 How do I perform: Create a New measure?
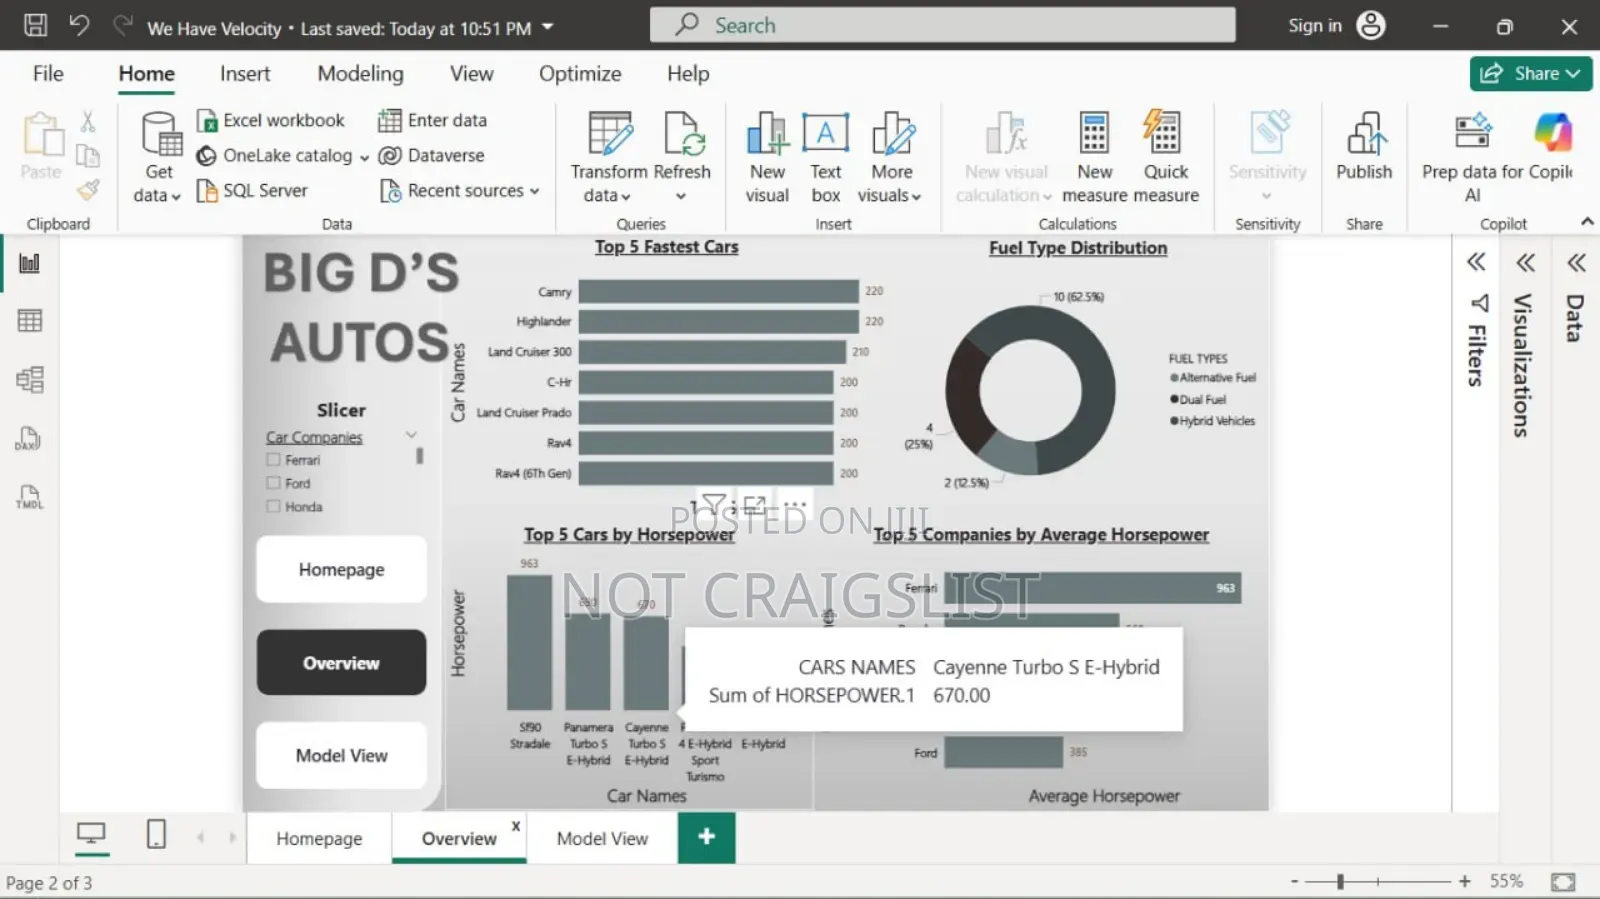[1094, 157]
